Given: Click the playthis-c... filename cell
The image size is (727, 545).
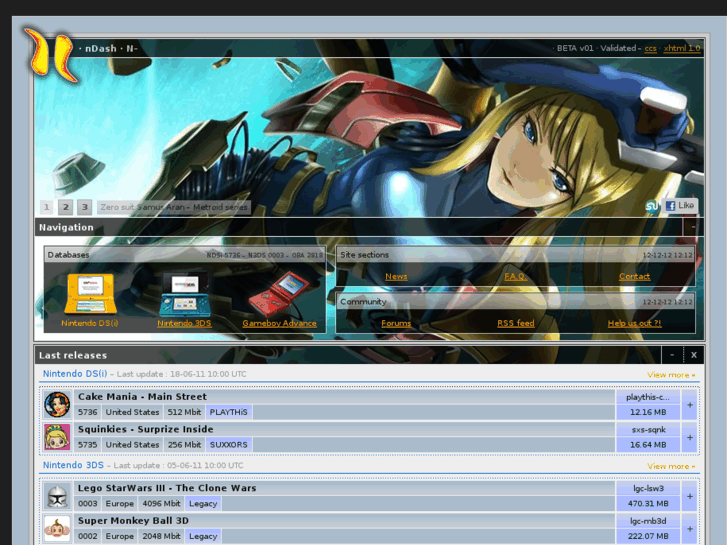Looking at the screenshot, I should click(x=648, y=397).
